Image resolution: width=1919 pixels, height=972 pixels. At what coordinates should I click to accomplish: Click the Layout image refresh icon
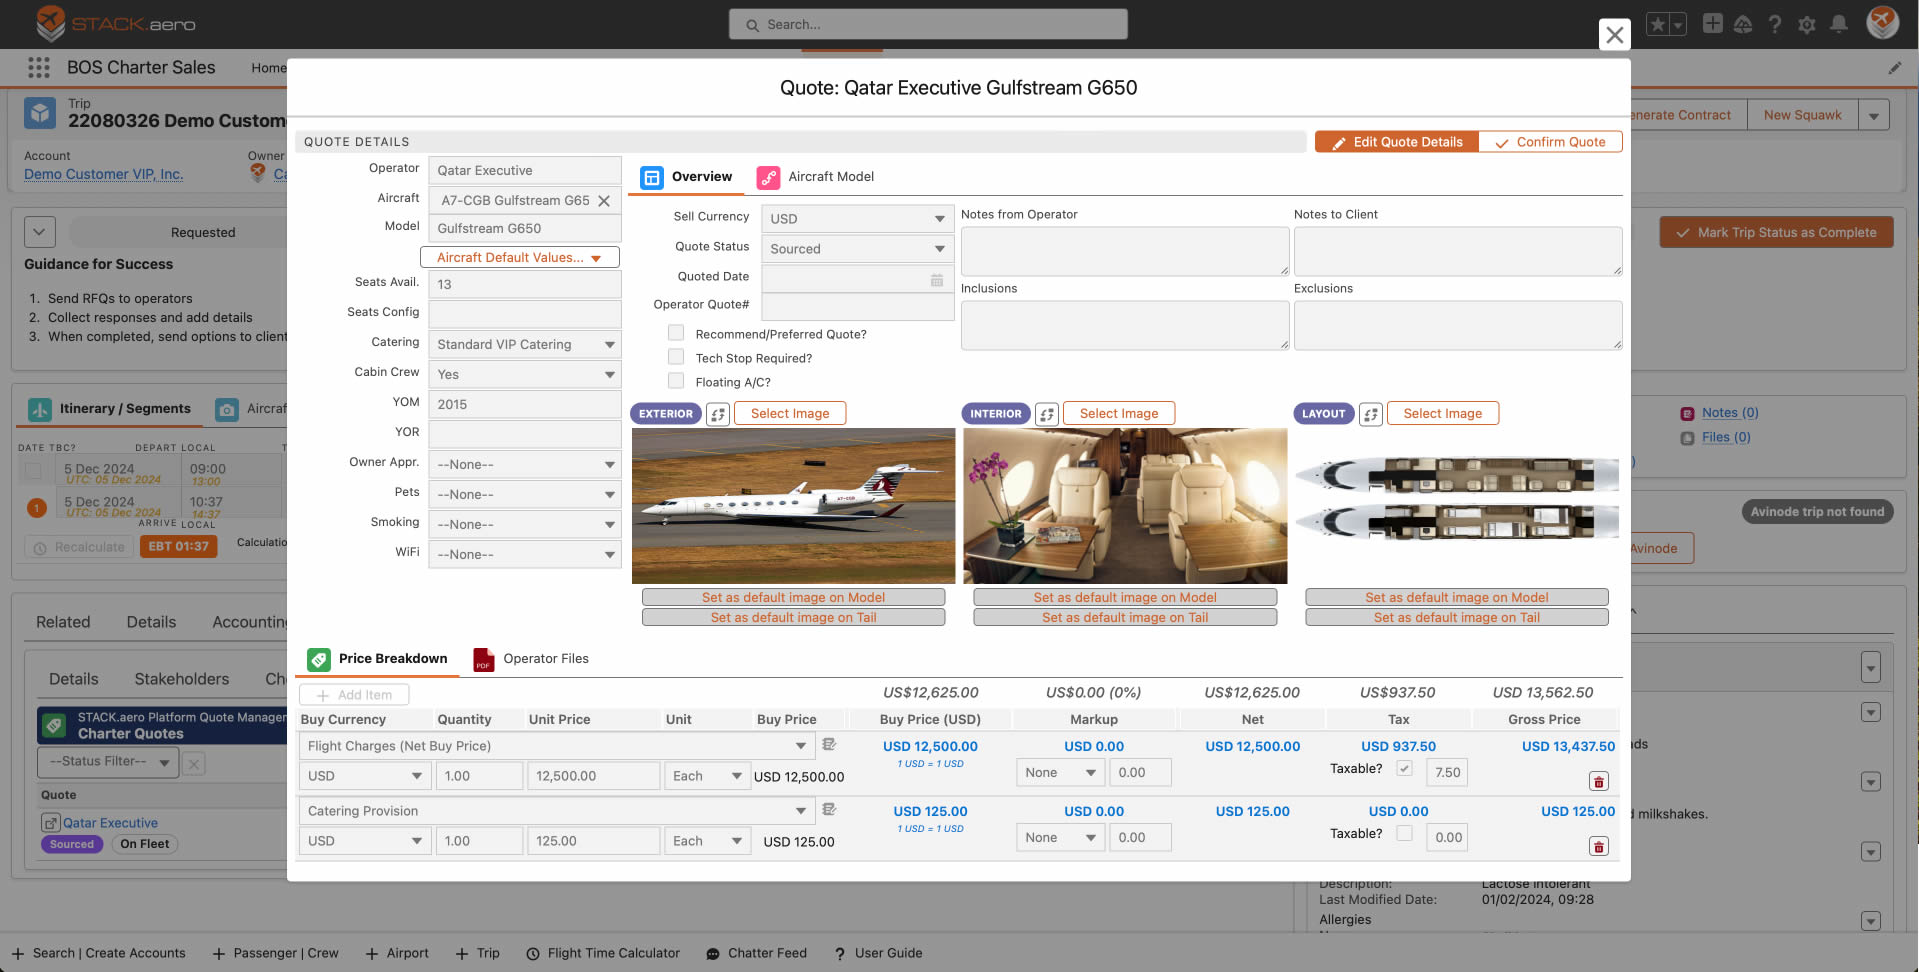click(x=1371, y=414)
